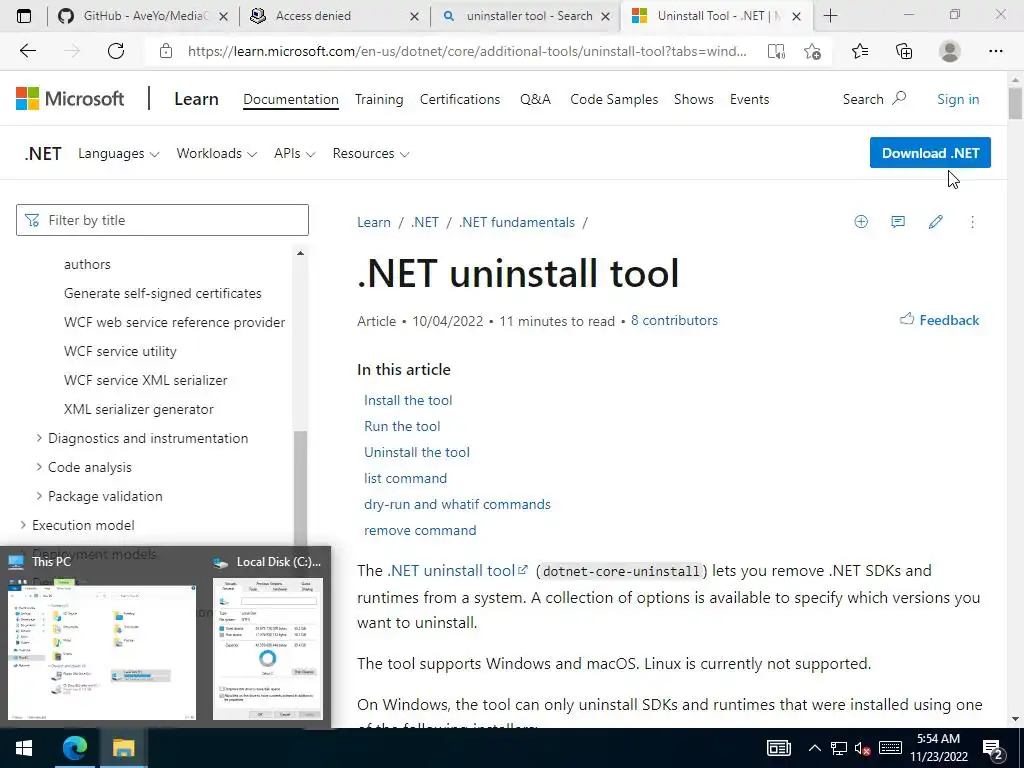Open the taskbar news widget icon

778,748
